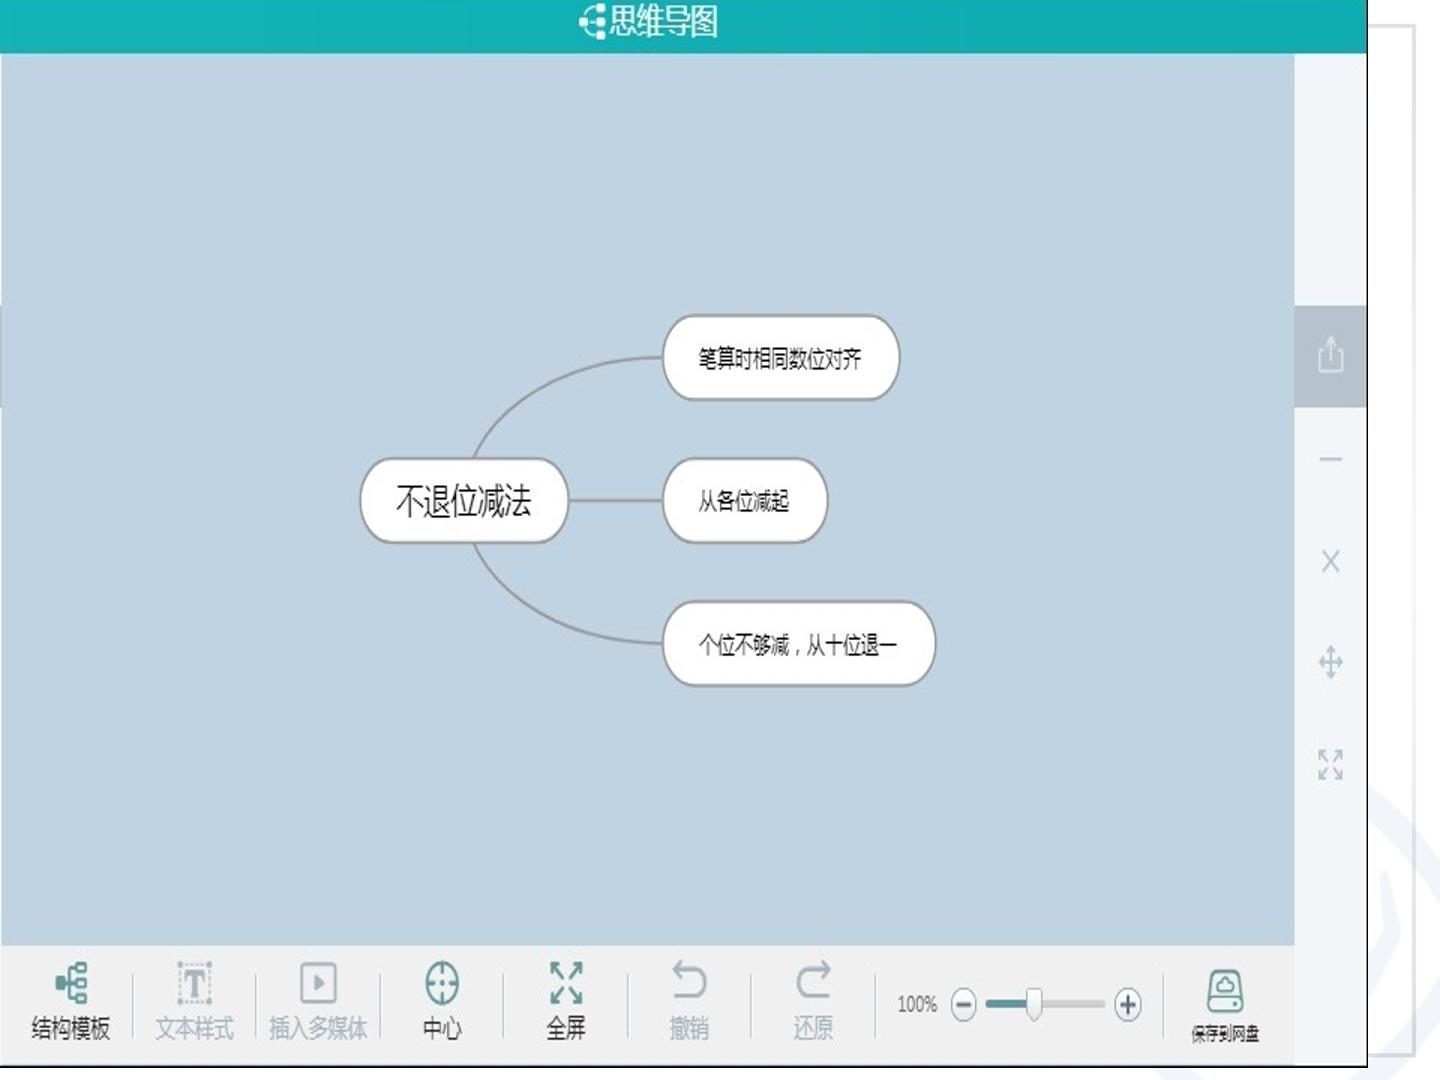Center the map with 中心 icon

coord(442,983)
